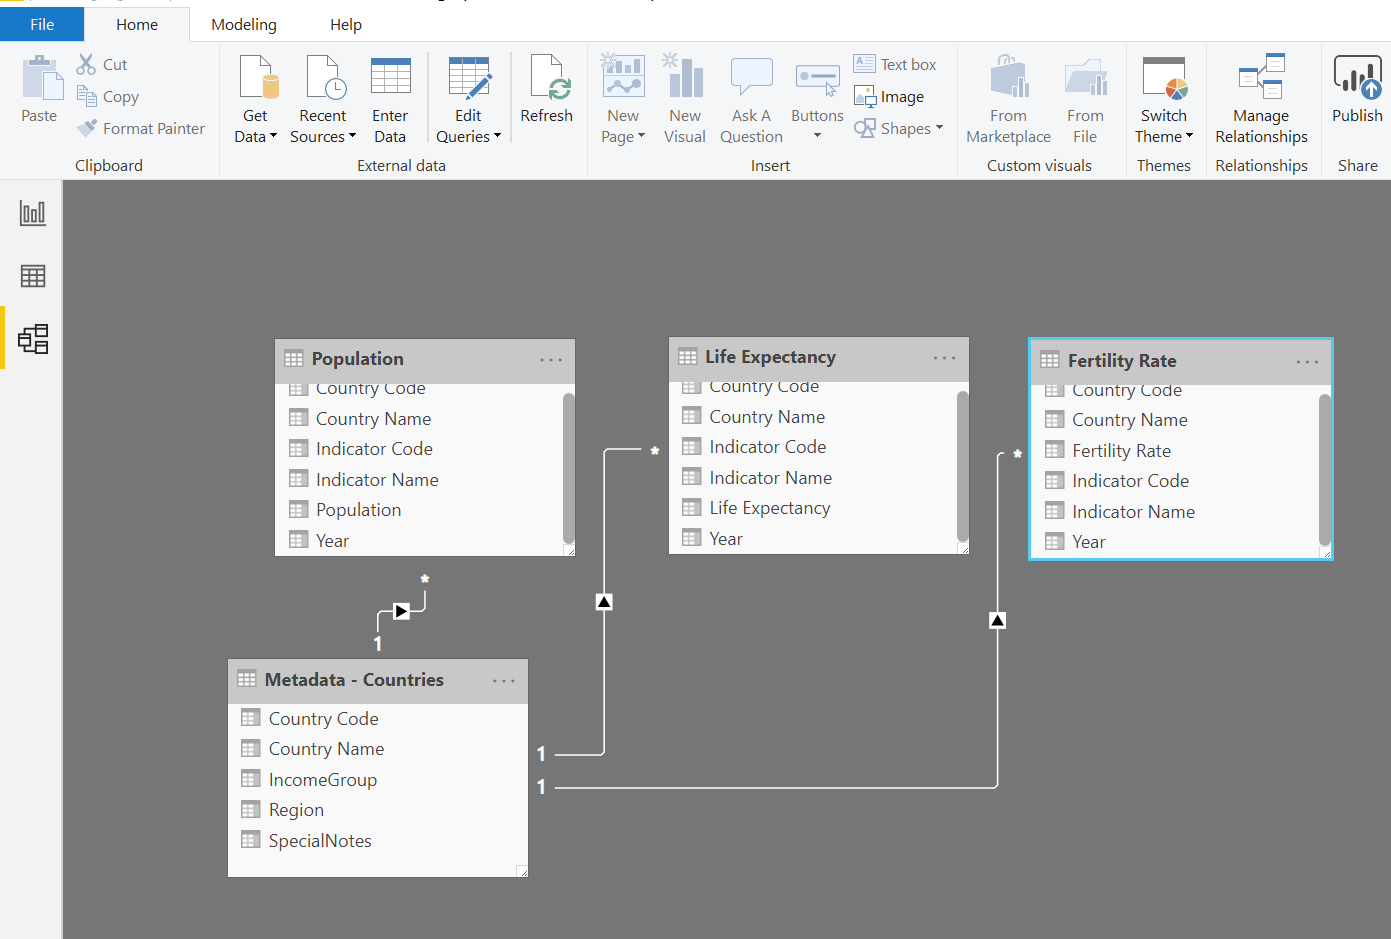
Task: Open Data view from the left sidebar
Action: pos(31,275)
